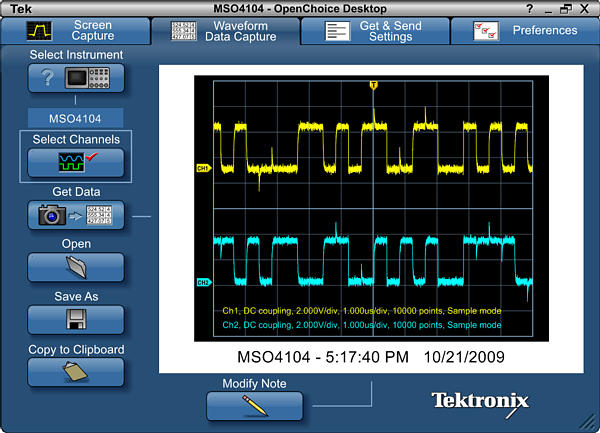Click the Tektronix logo
This screenshot has height=433, width=600.
point(481,404)
